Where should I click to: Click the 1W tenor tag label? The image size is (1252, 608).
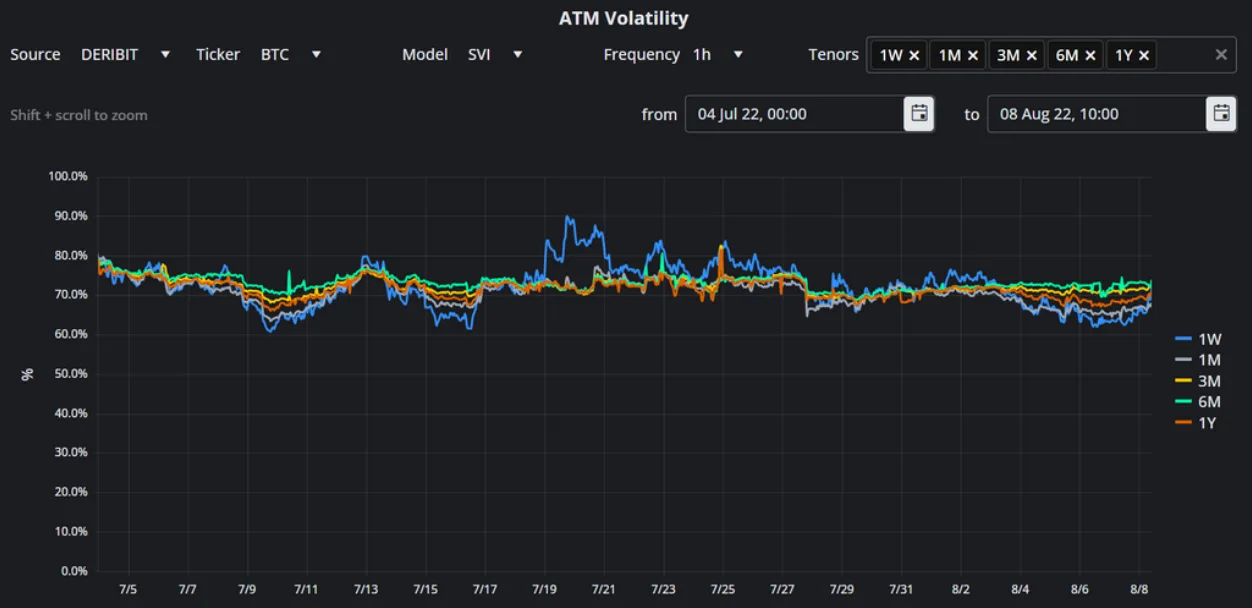coord(891,55)
